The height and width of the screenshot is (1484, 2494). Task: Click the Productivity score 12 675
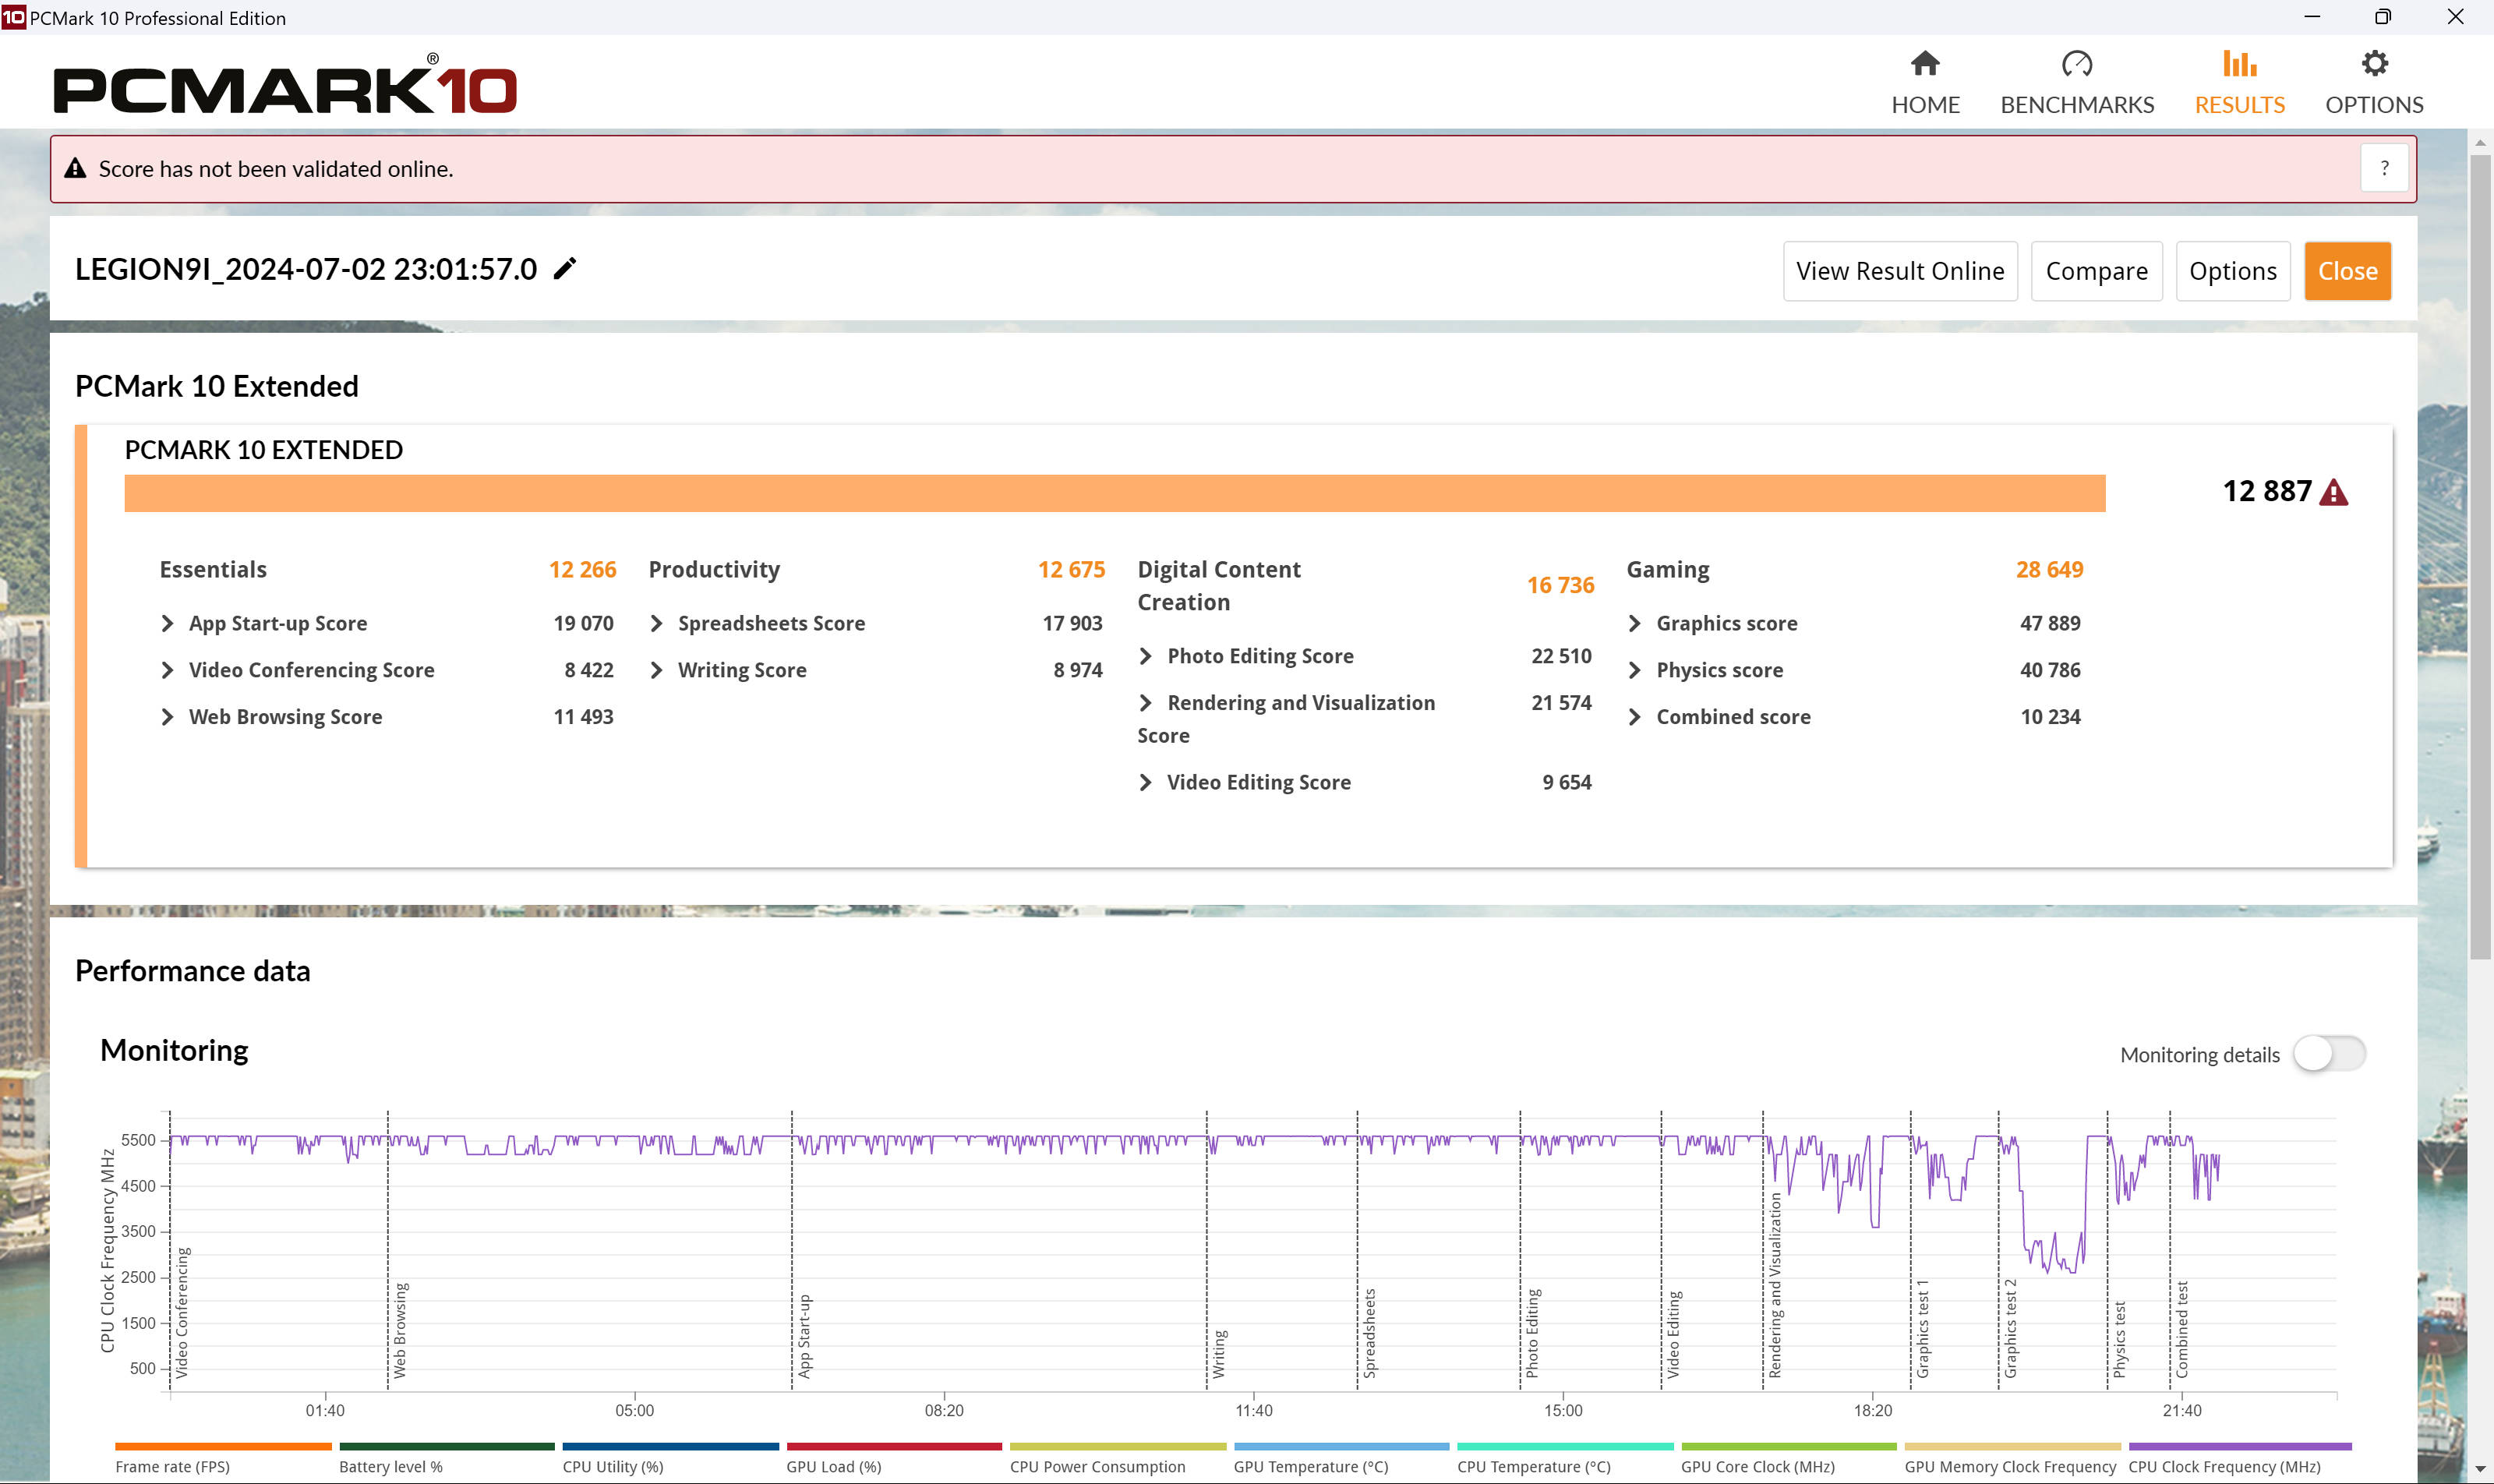[x=1071, y=569]
